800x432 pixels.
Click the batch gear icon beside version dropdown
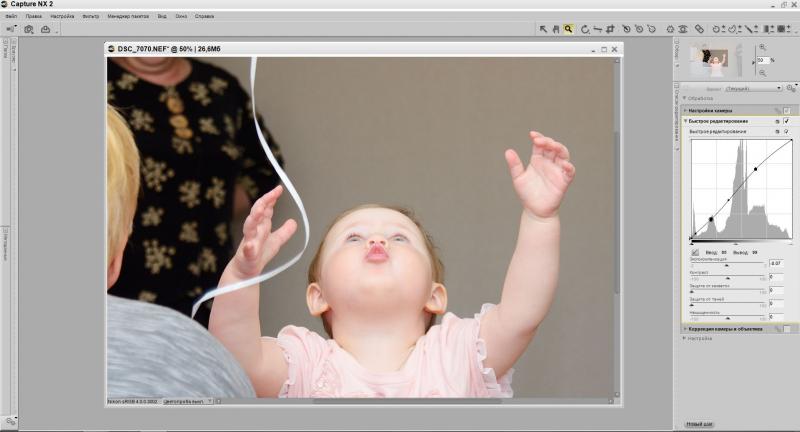[x=791, y=88]
